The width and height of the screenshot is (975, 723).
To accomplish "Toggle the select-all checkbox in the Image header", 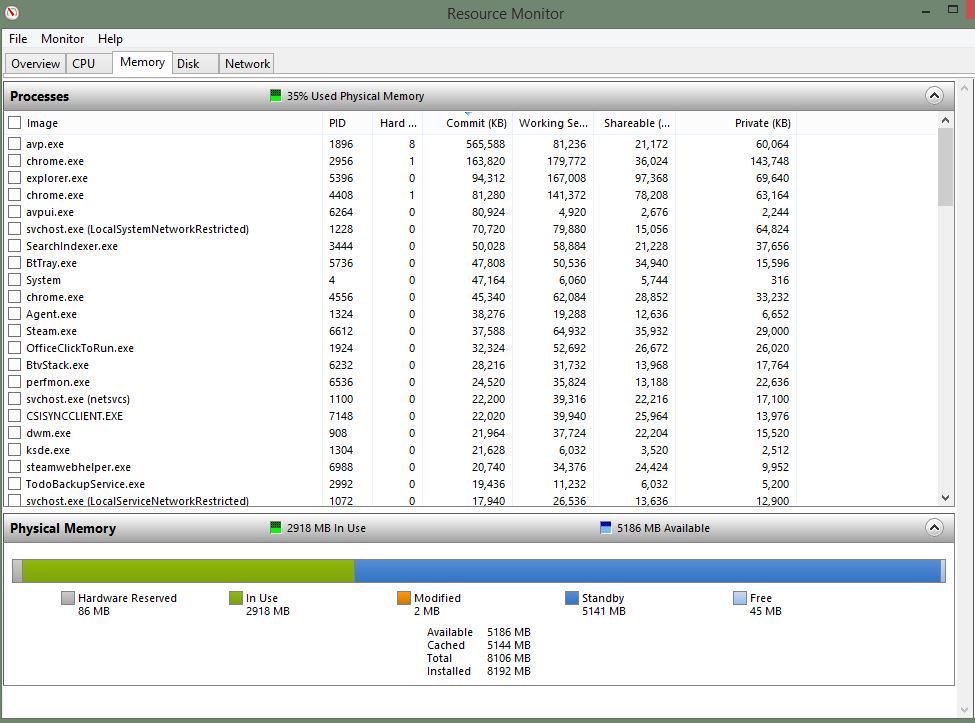I will point(14,122).
